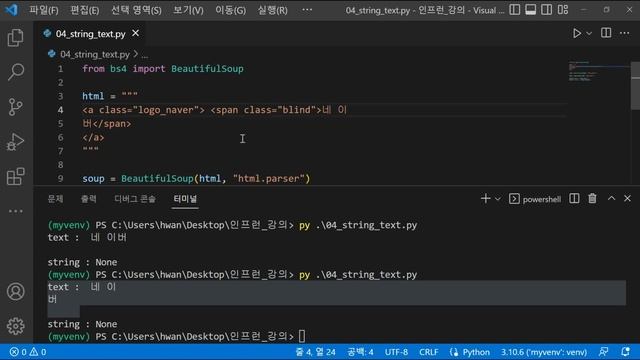Open the Accounts menu icon
The height and width of the screenshot is (360, 640).
tap(16, 291)
